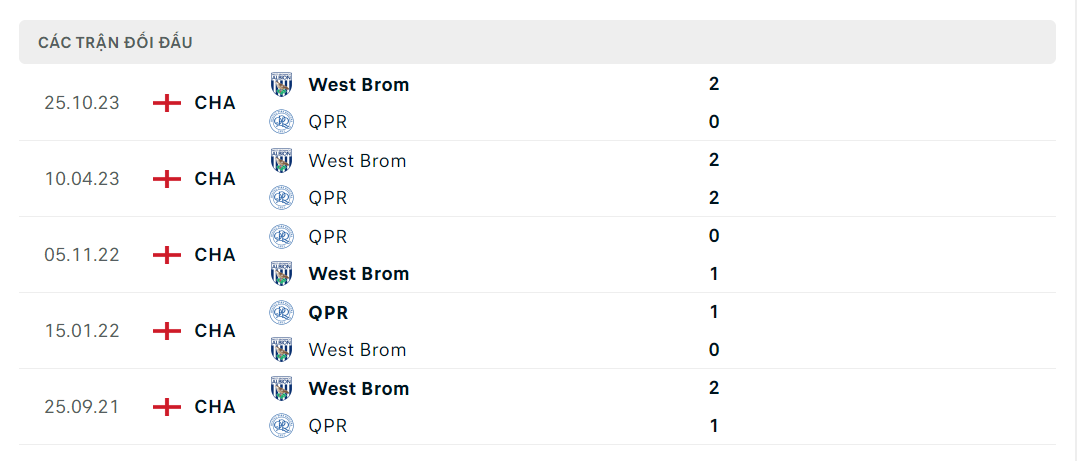Click QPR crest in 10.04.23 match
Viewport: 1077px width, 461px height.
282,198
